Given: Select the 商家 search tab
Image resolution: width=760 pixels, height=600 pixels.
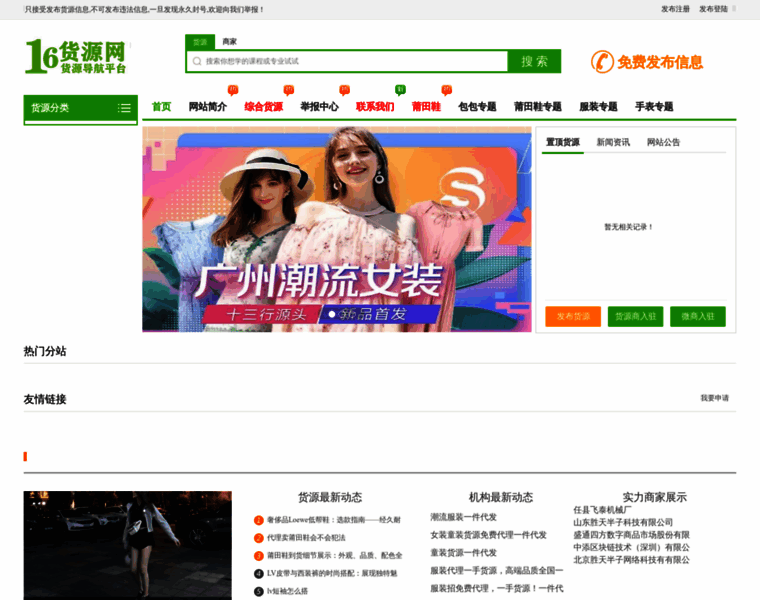Looking at the screenshot, I should [x=229, y=42].
